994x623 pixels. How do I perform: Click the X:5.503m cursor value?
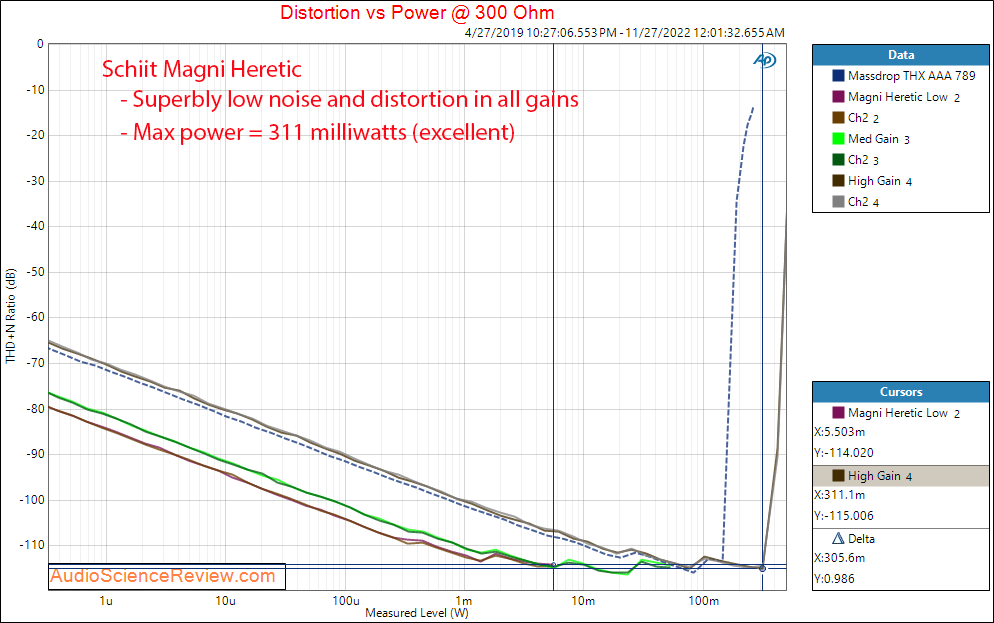click(x=839, y=432)
